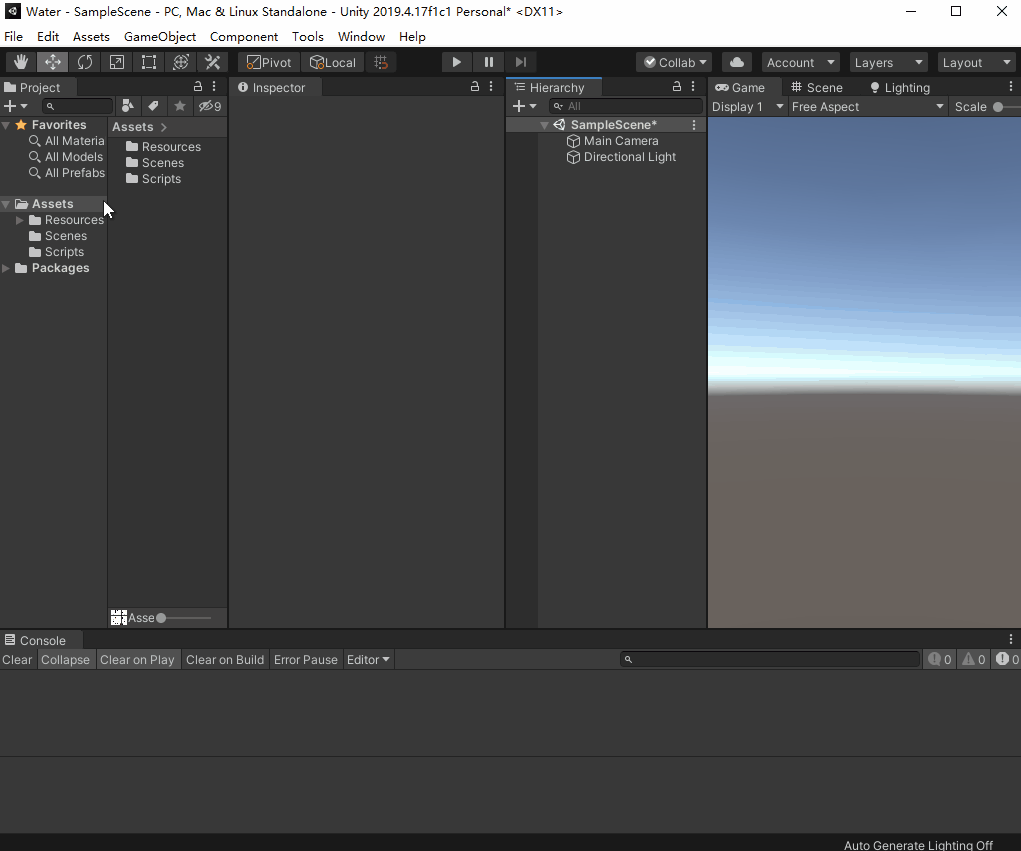Image resolution: width=1021 pixels, height=851 pixels.
Task: Open the GameObject menu
Action: pos(160,36)
